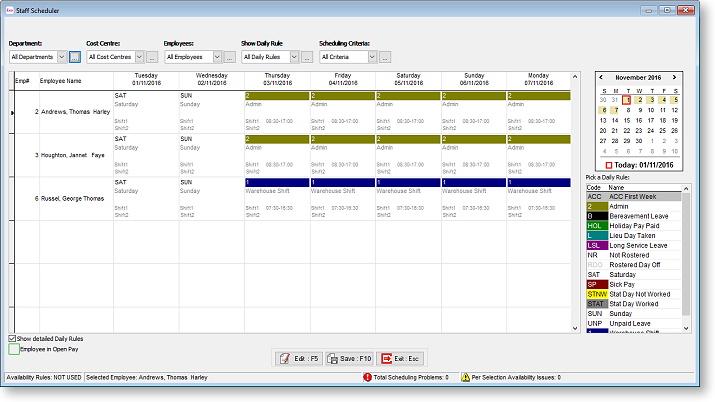The image size is (715, 402).
Task: Click the red Total Scheduling Problems icon
Action: [367, 377]
